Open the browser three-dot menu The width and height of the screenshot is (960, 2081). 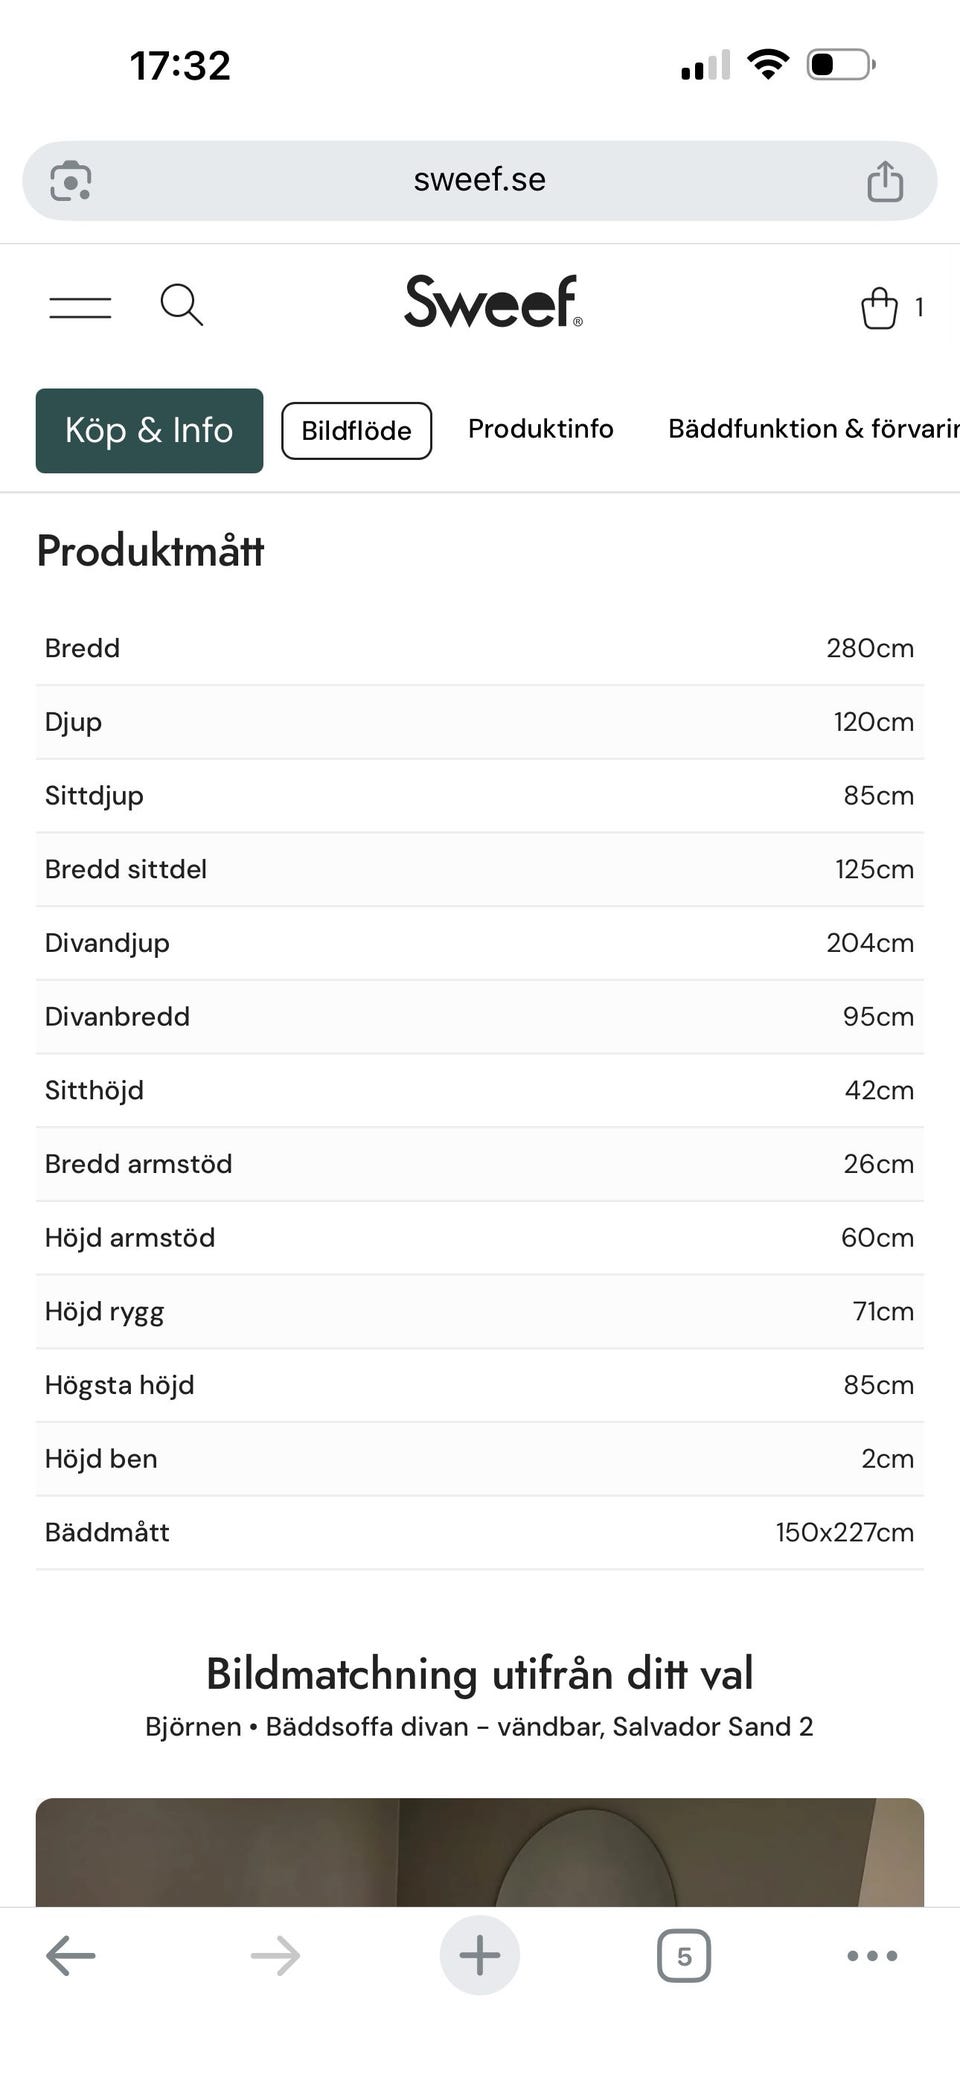(x=872, y=1955)
